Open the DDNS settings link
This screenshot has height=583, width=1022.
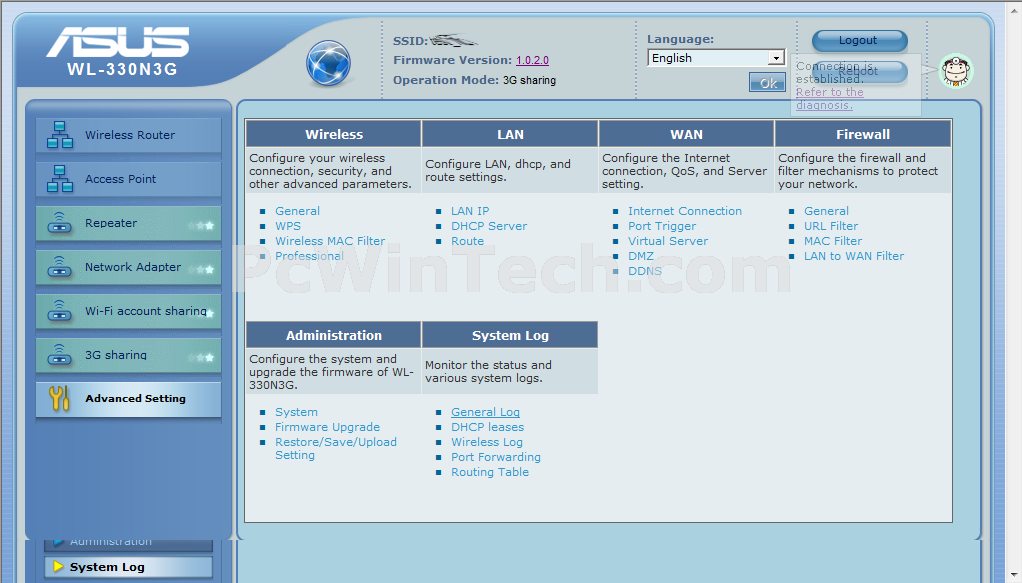(645, 271)
